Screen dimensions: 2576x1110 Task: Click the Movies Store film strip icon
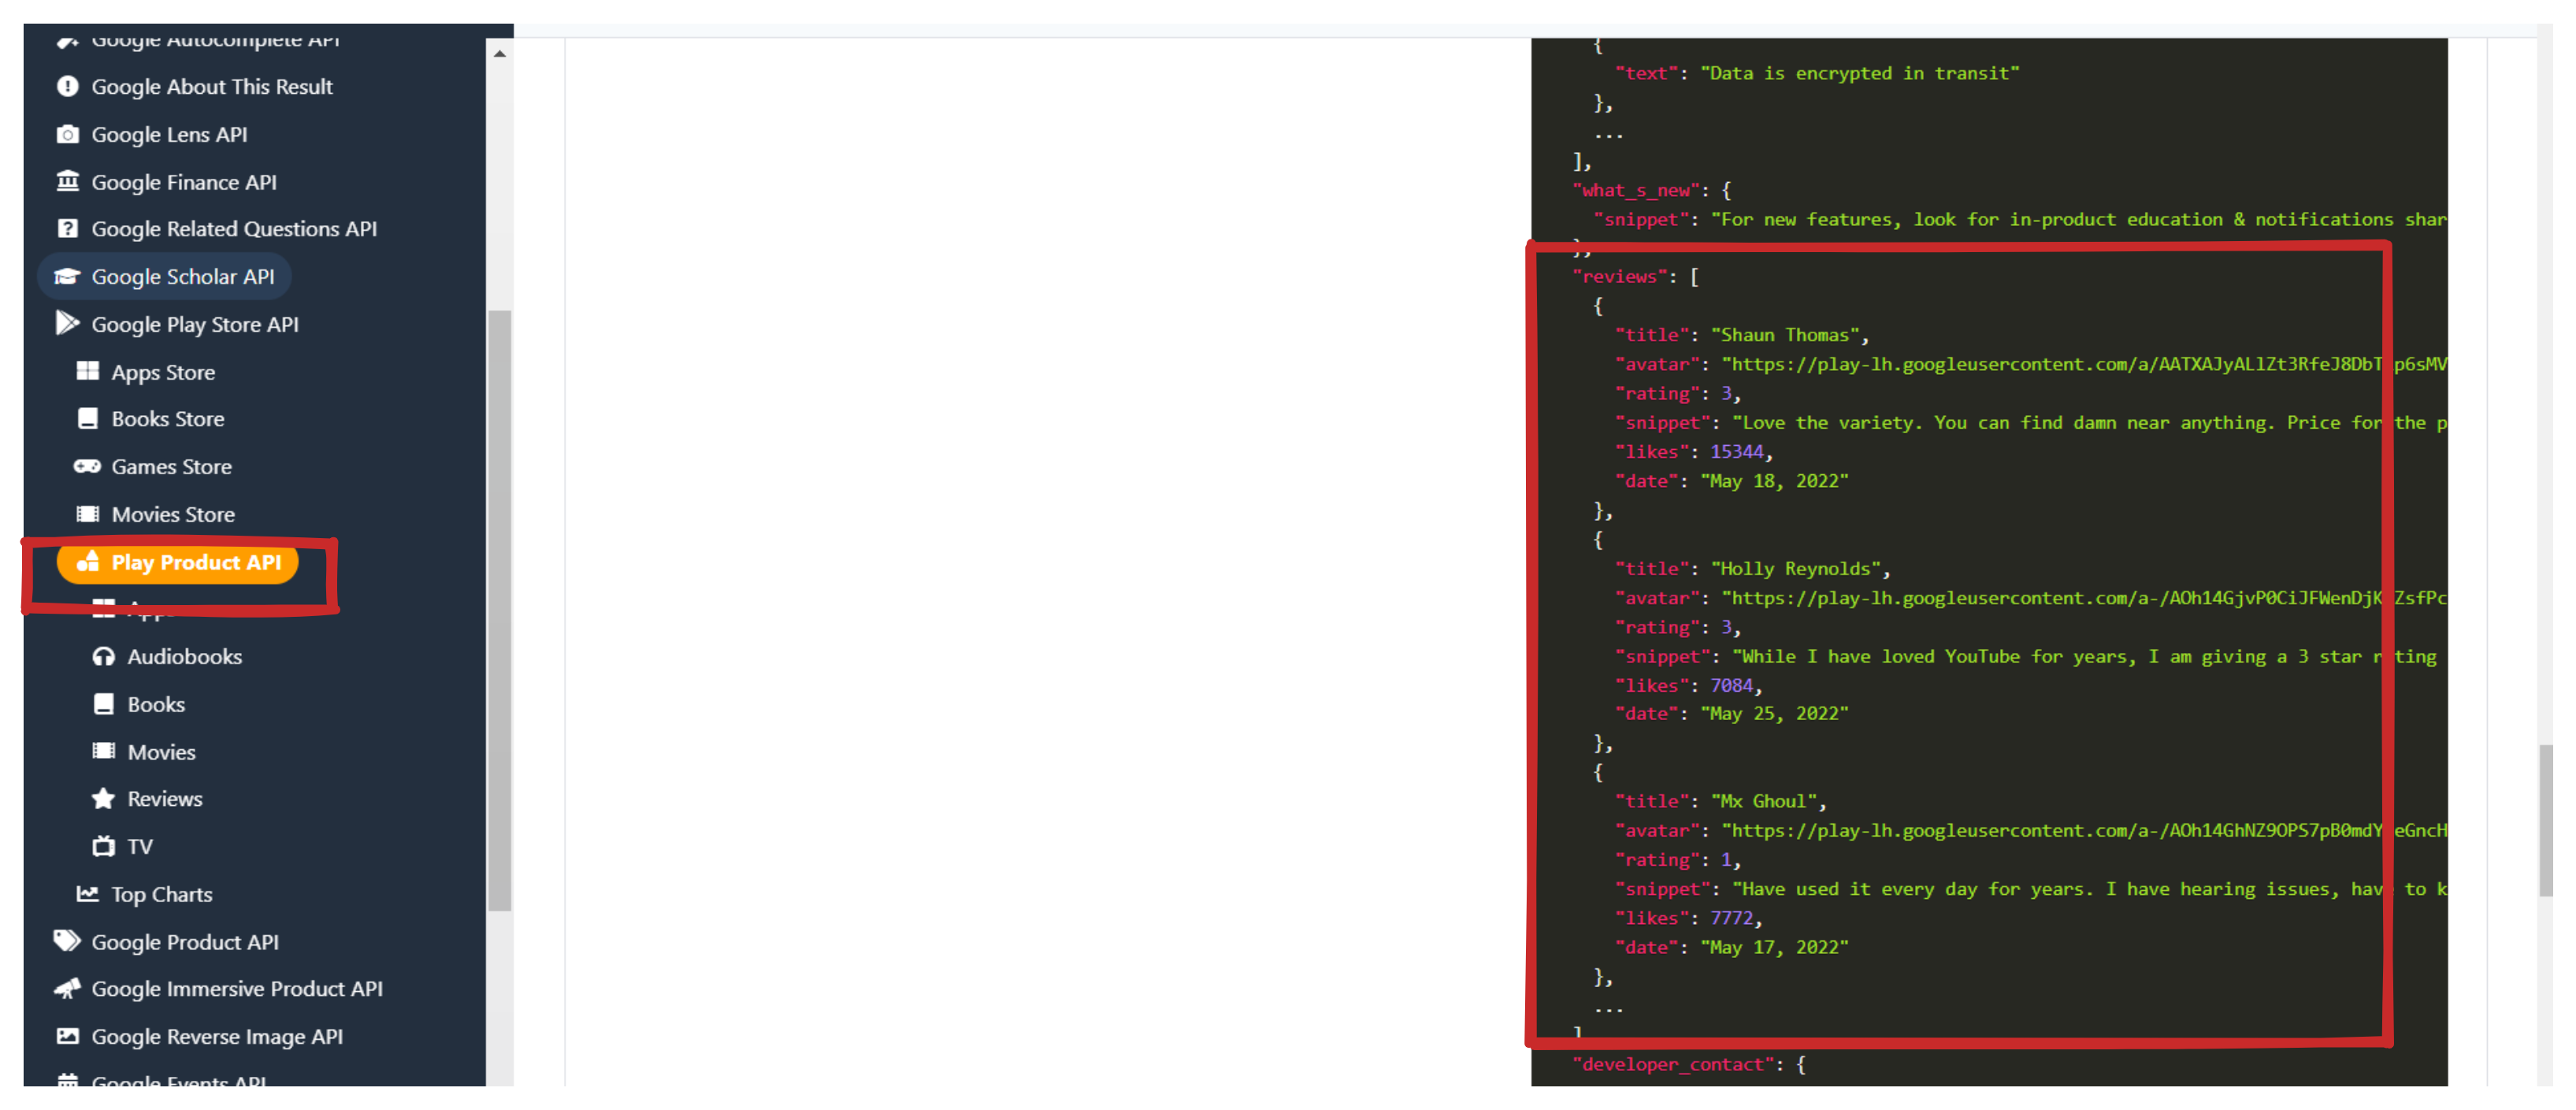point(88,513)
